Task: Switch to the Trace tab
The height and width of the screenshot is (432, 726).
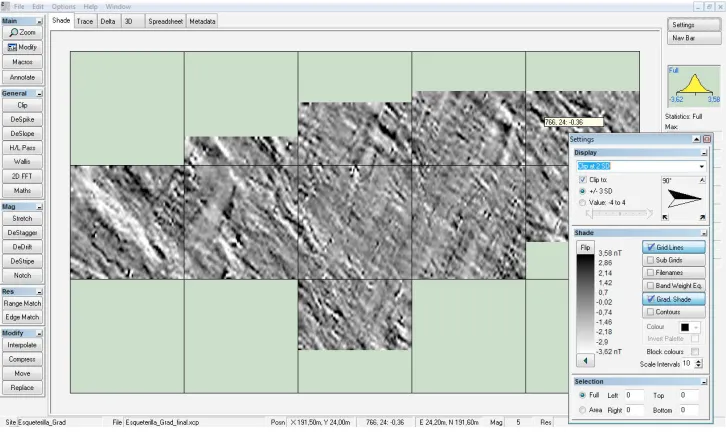Action: click(x=85, y=21)
